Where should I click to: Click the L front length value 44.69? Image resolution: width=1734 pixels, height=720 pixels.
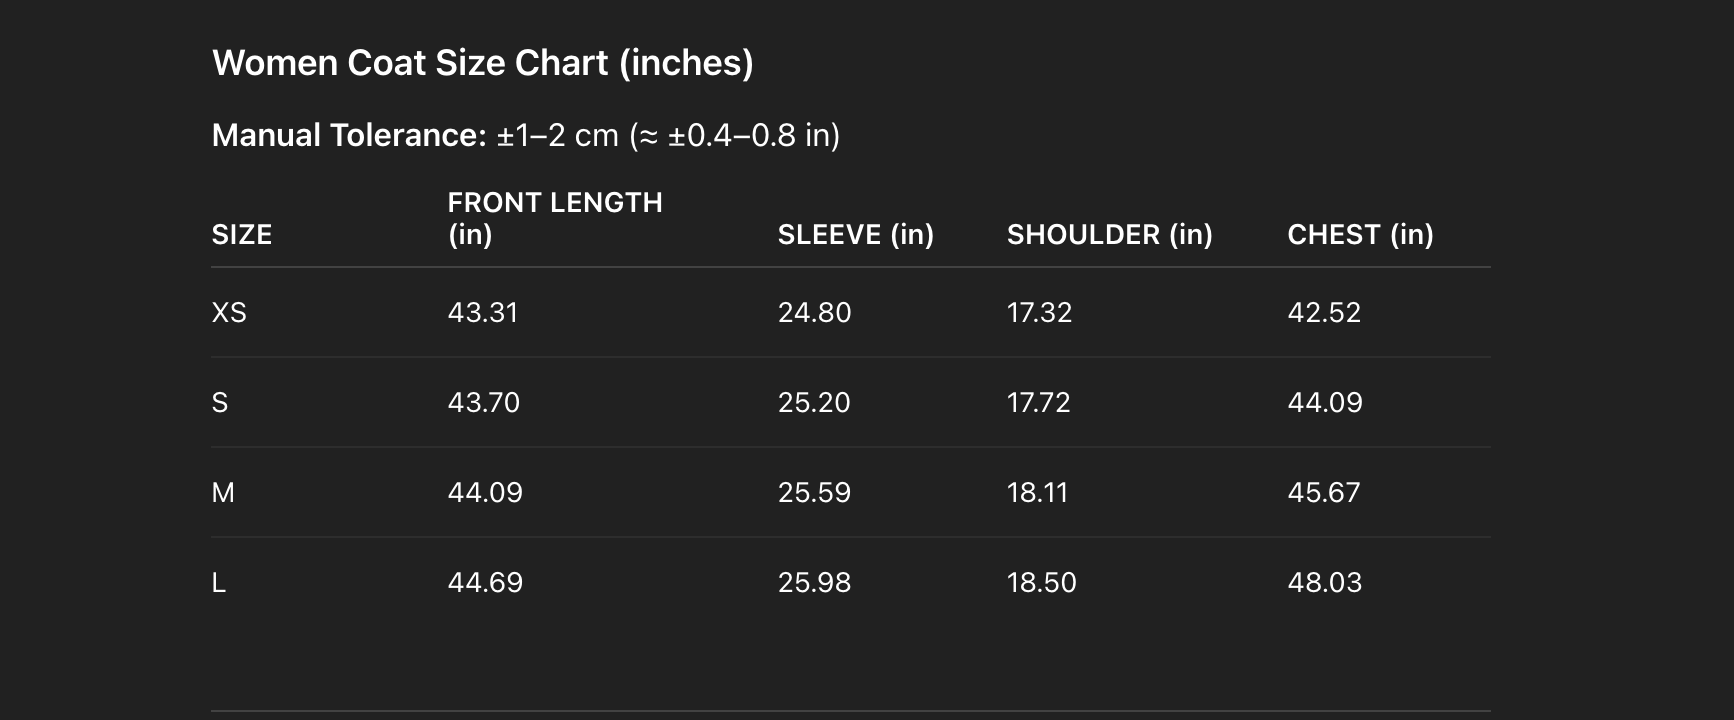pos(485,583)
